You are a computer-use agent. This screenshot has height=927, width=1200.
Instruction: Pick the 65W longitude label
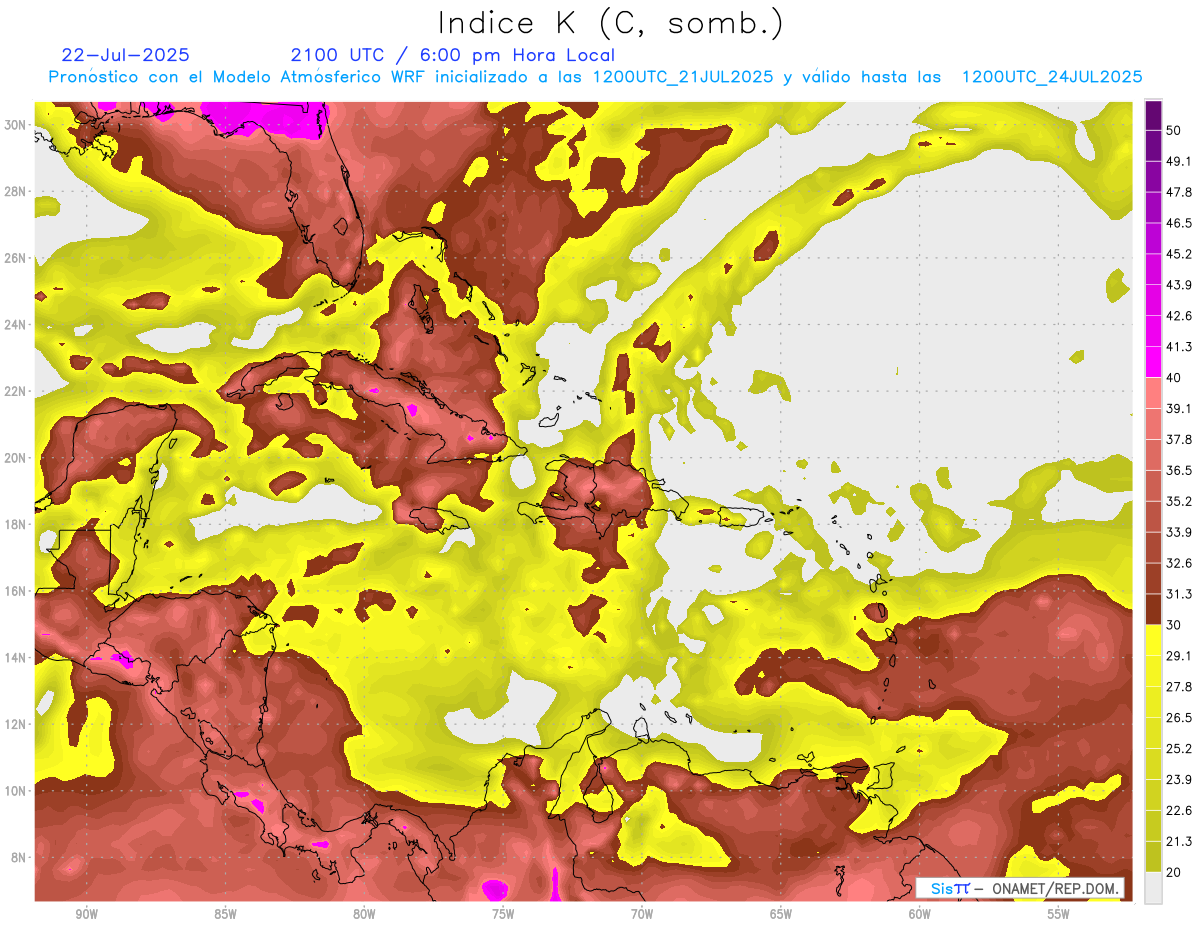(781, 915)
